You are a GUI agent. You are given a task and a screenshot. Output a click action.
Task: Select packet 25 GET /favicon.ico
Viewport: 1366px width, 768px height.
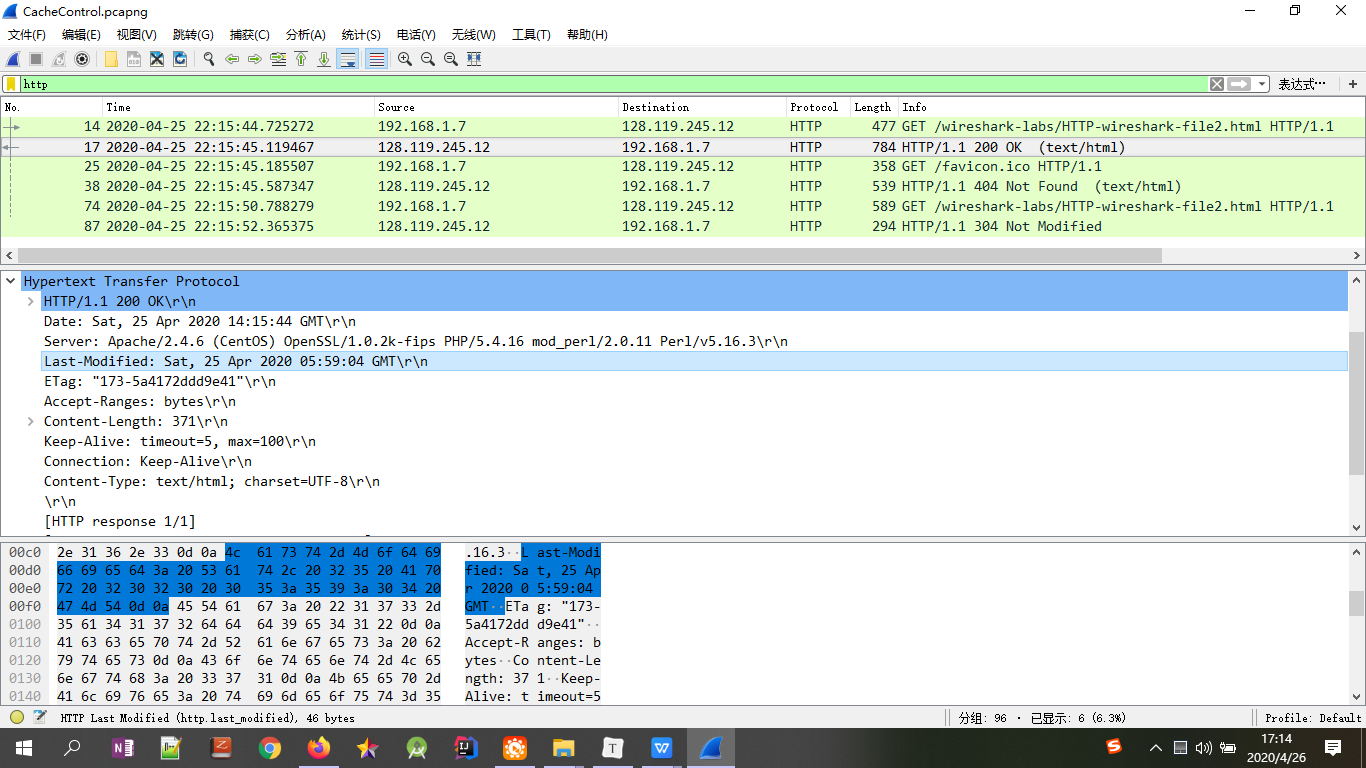pyautogui.click(x=682, y=167)
